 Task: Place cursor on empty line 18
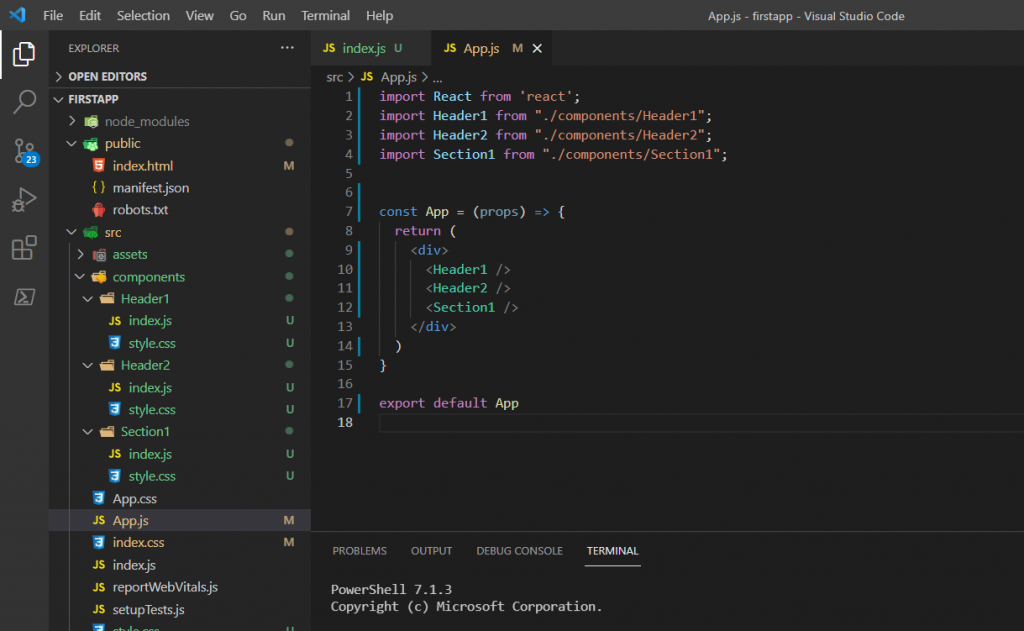[x=600, y=423]
